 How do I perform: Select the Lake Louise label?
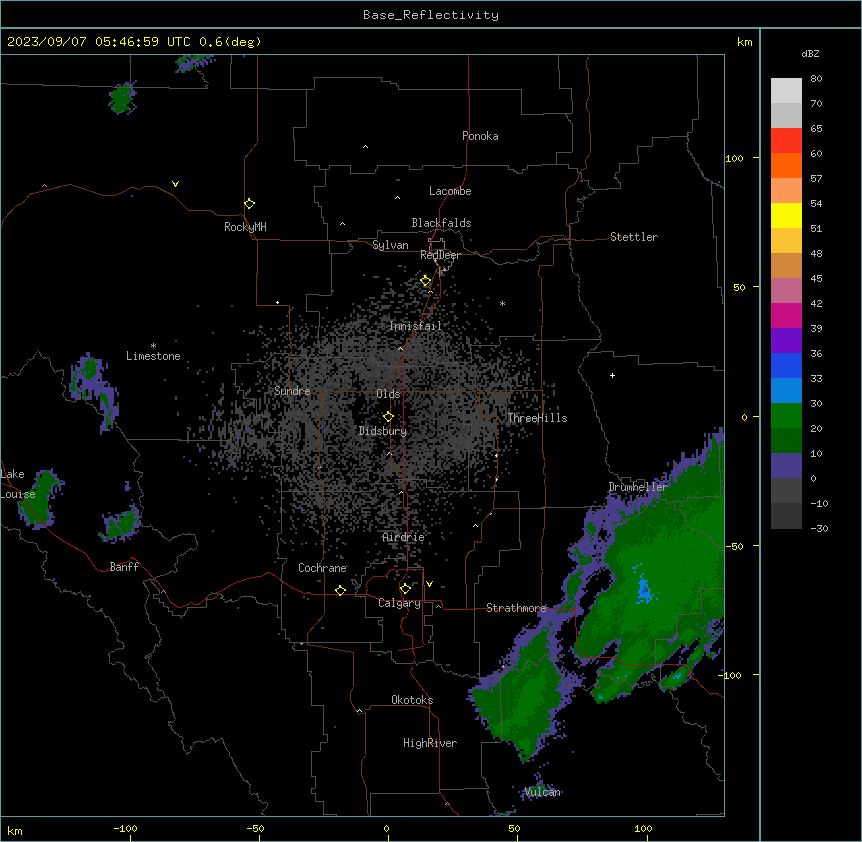18,484
